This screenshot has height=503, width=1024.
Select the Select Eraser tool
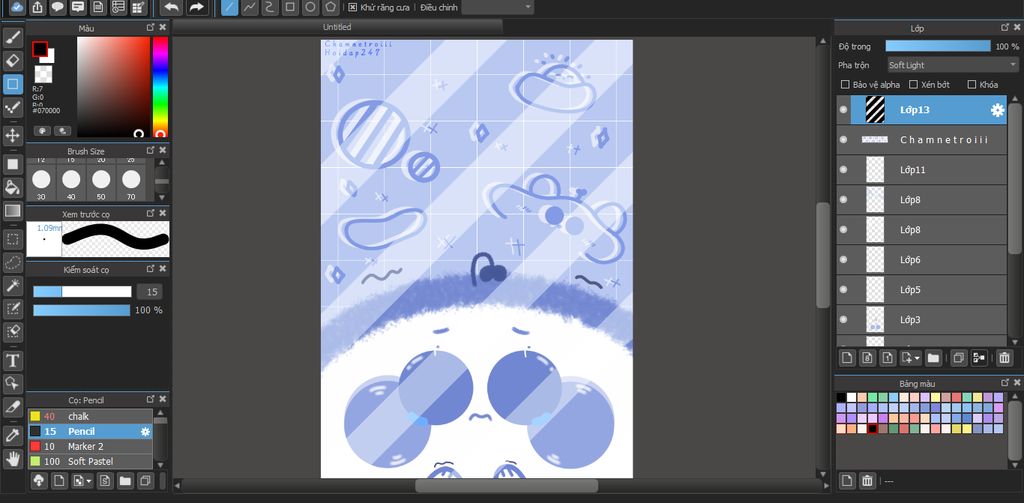12,333
